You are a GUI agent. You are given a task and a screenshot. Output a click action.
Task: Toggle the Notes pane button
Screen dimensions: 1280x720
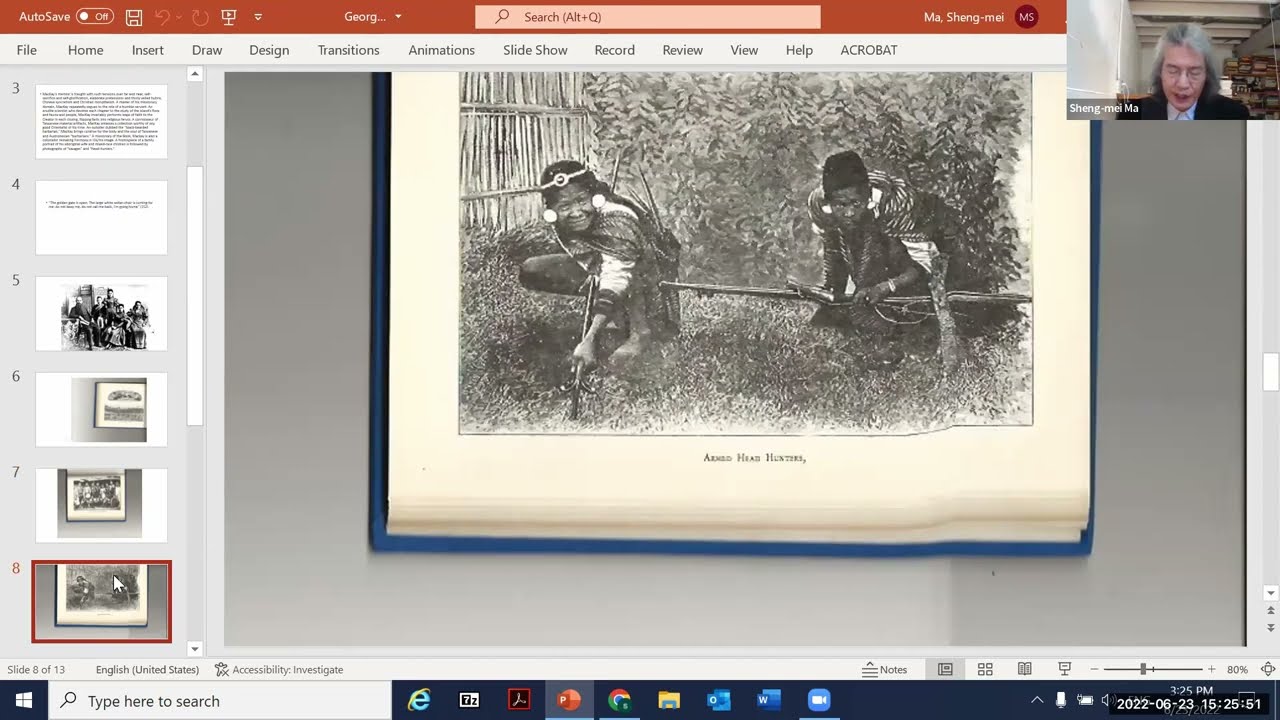coord(885,669)
